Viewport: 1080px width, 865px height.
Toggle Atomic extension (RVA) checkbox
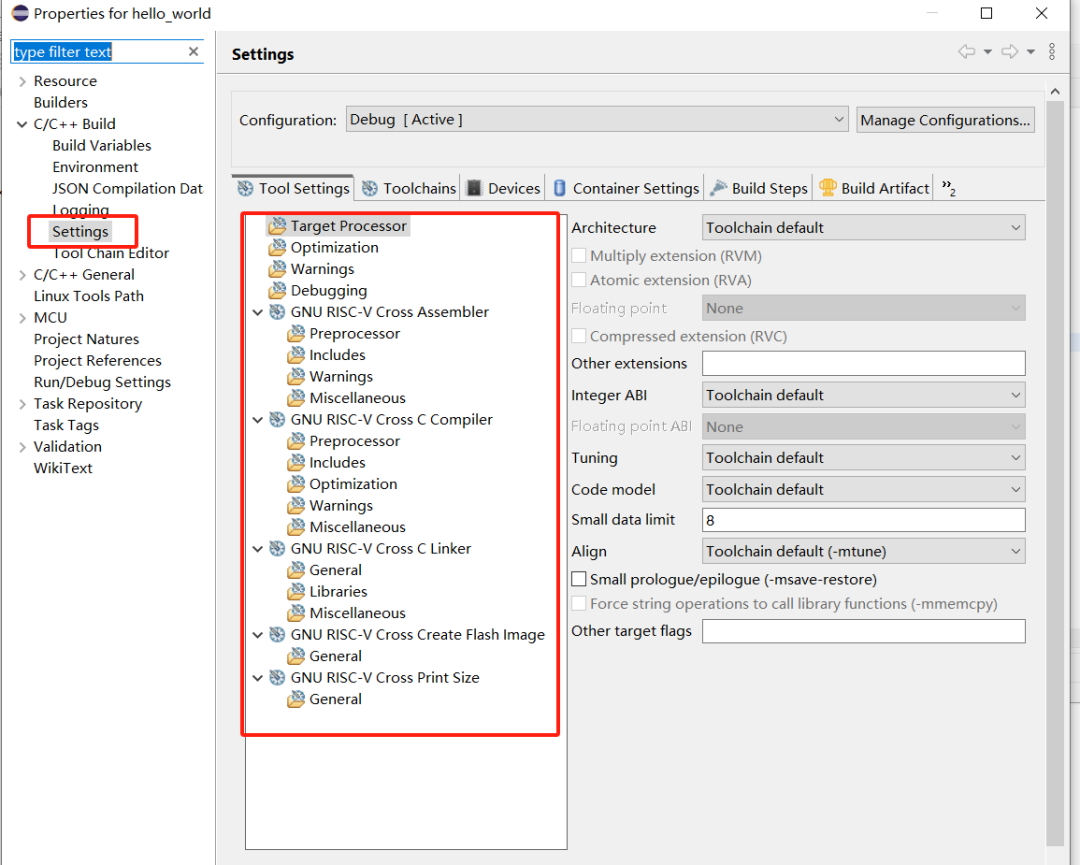(579, 280)
